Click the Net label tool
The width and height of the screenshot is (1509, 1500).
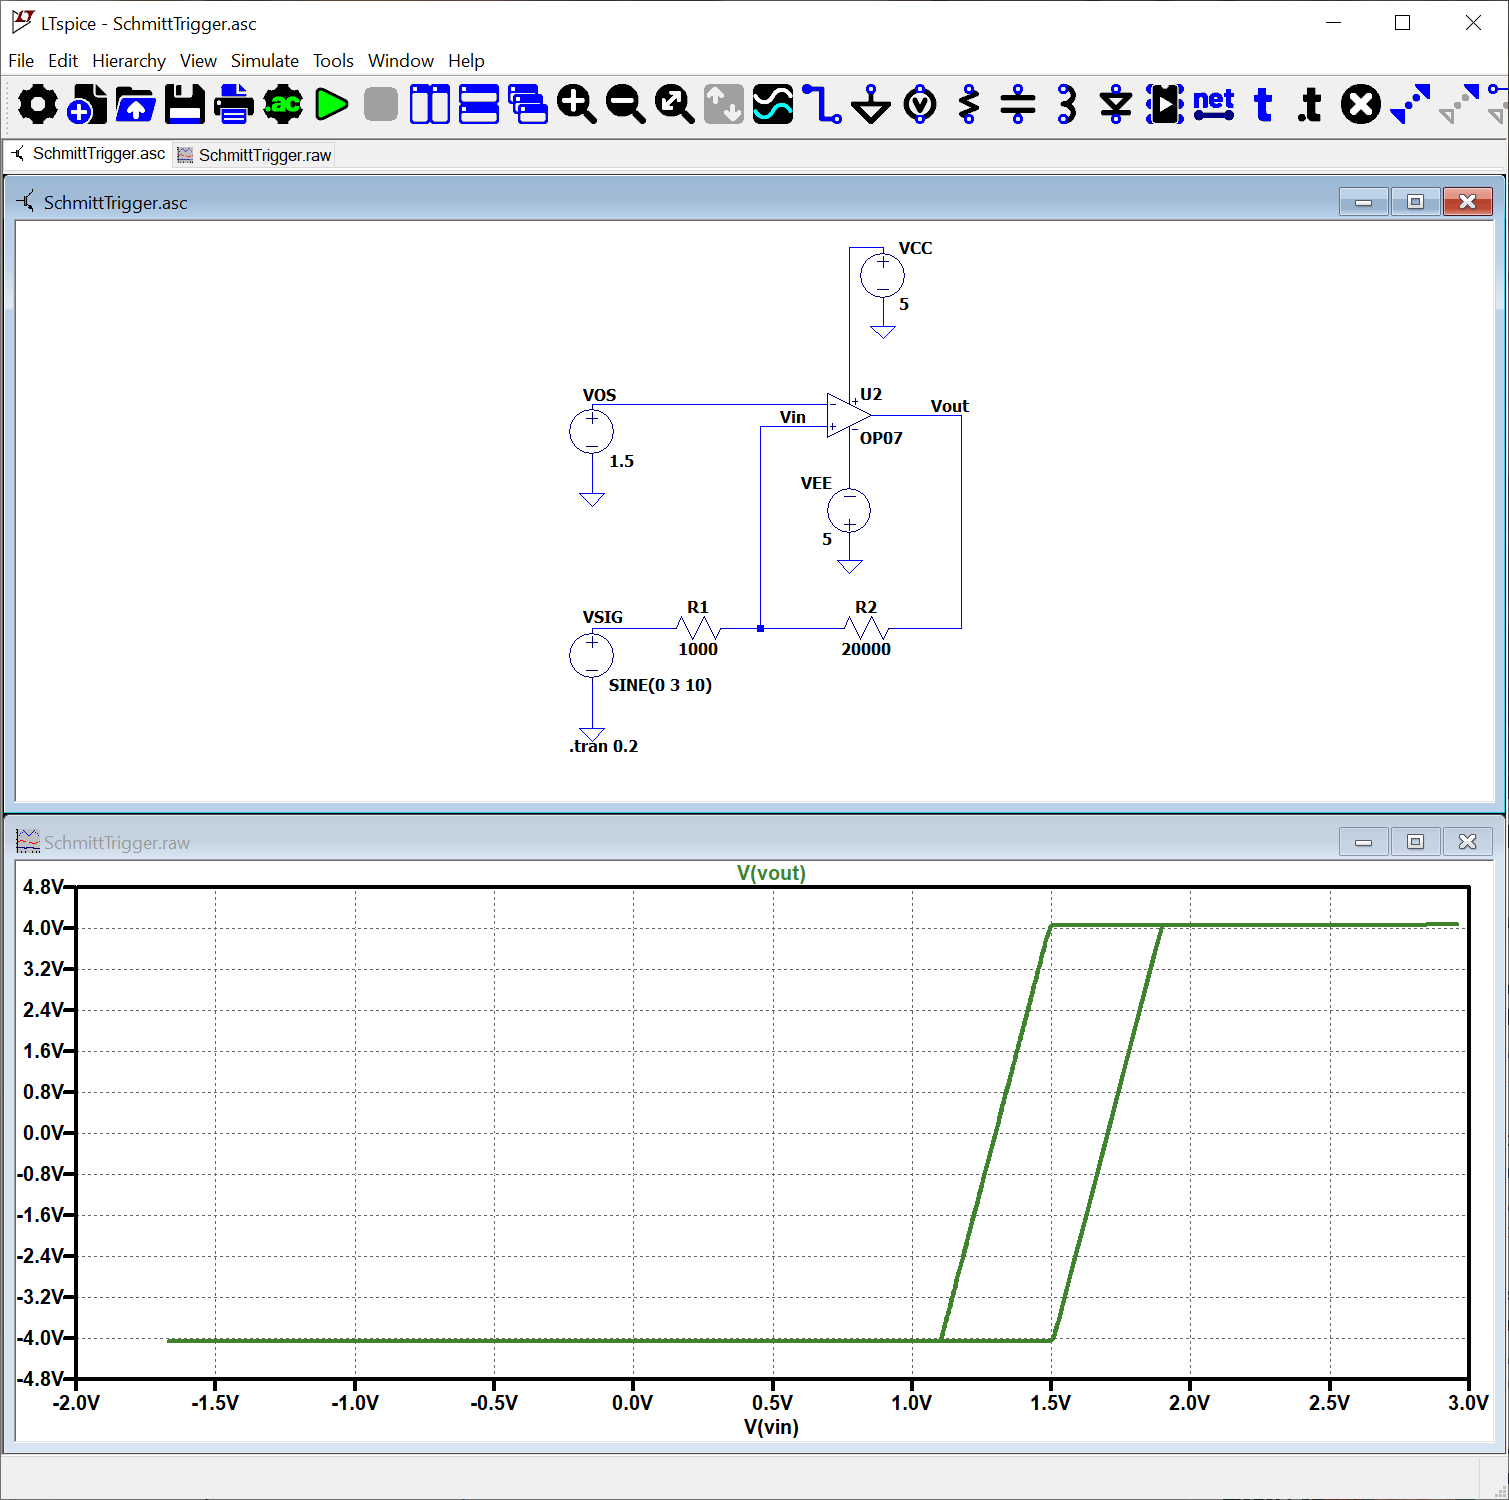1213,104
